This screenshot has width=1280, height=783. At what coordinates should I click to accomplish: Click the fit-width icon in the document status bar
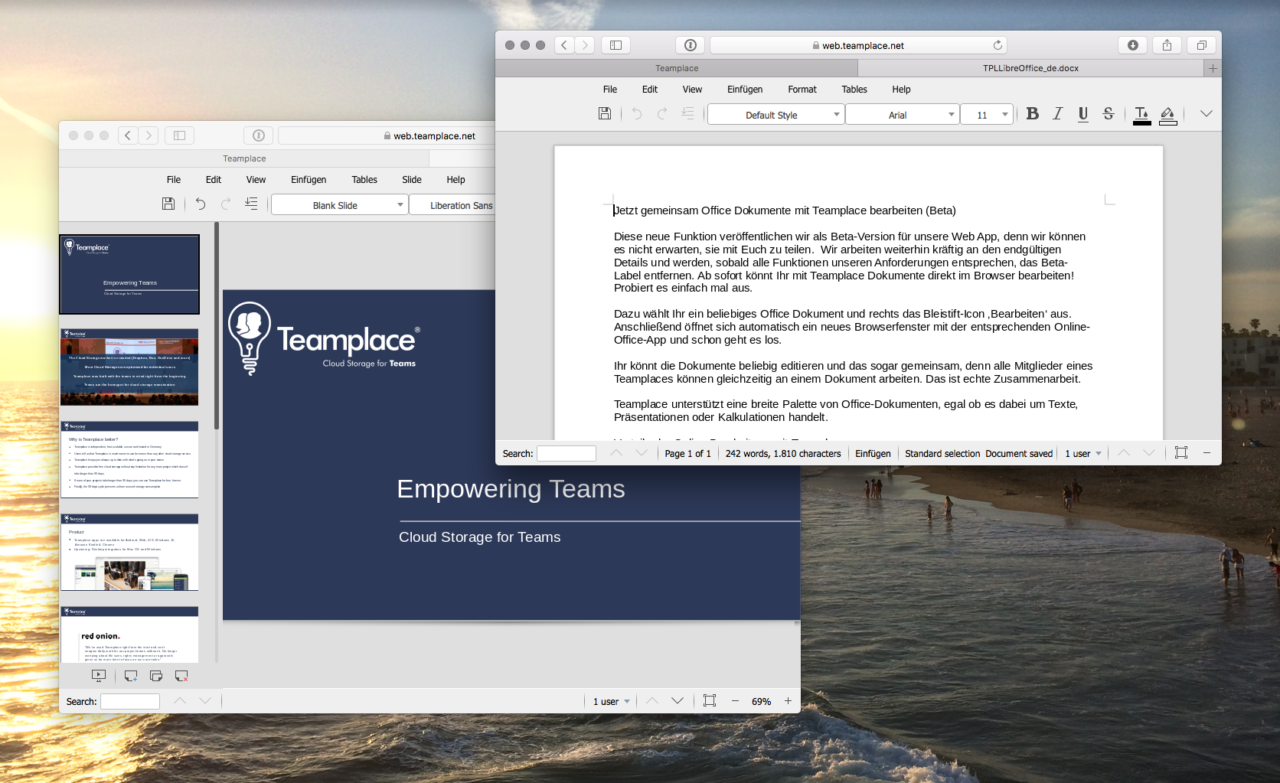(1181, 453)
